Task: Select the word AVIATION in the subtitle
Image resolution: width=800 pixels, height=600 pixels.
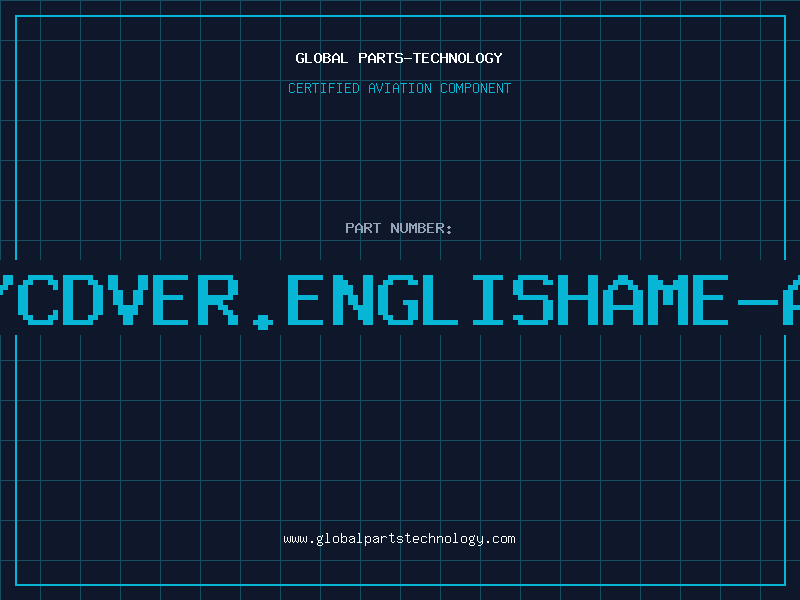Action: [399, 88]
